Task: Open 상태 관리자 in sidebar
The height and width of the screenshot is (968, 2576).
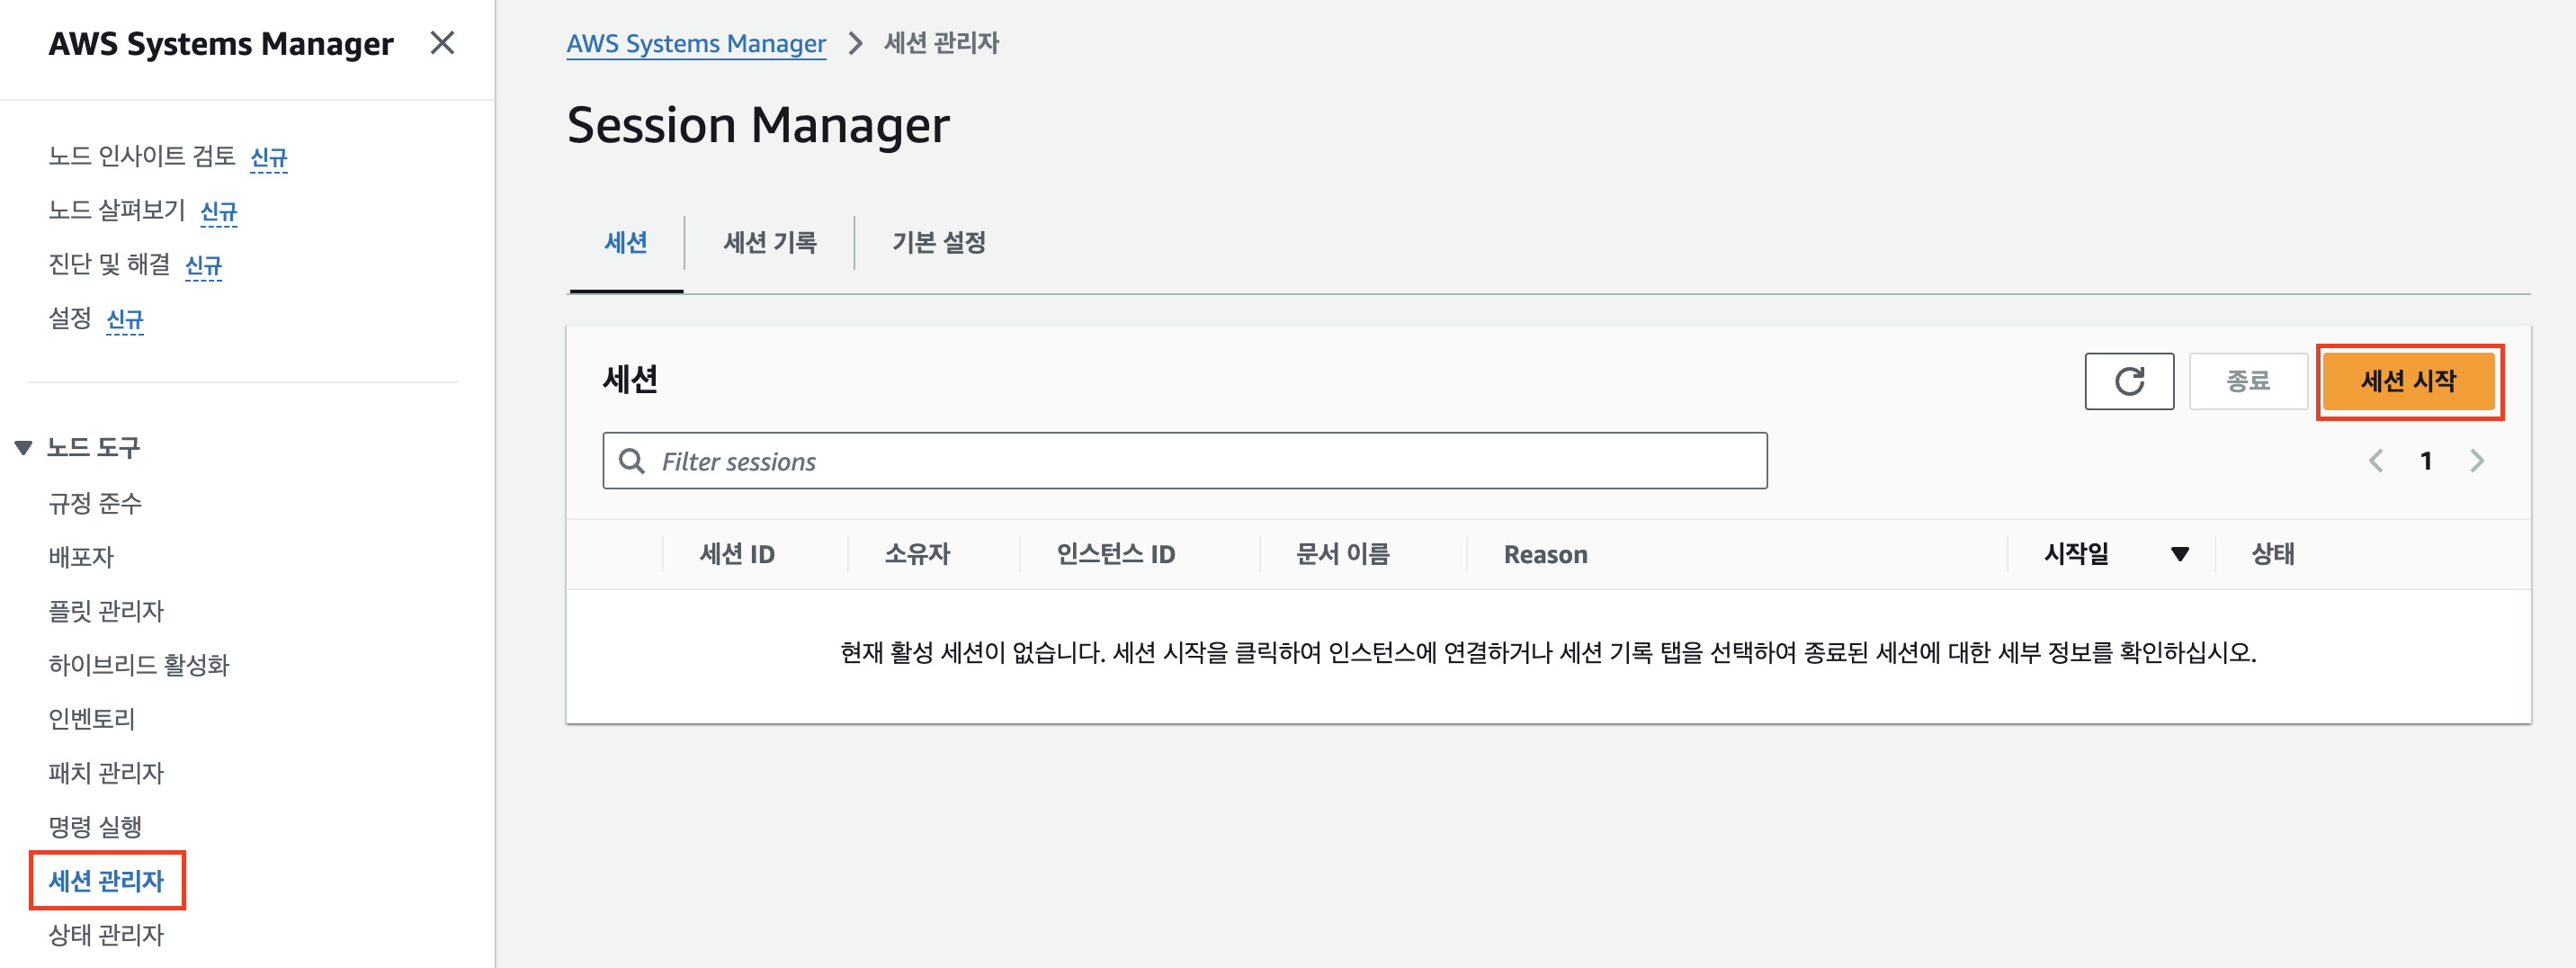Action: coord(106,935)
